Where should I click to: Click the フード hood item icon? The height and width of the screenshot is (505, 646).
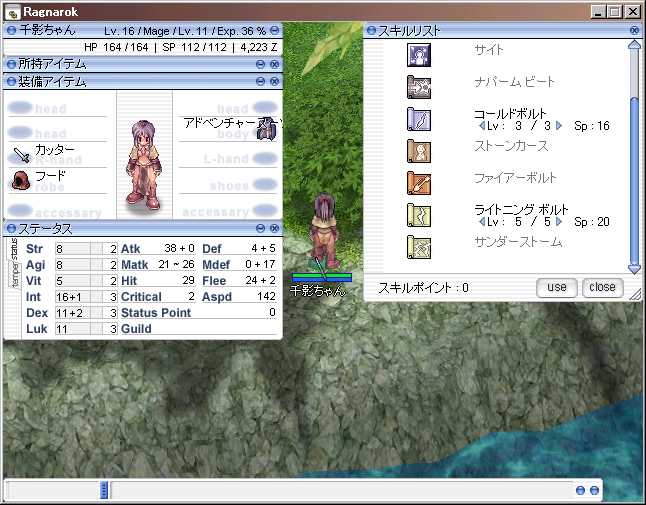[x=21, y=180]
